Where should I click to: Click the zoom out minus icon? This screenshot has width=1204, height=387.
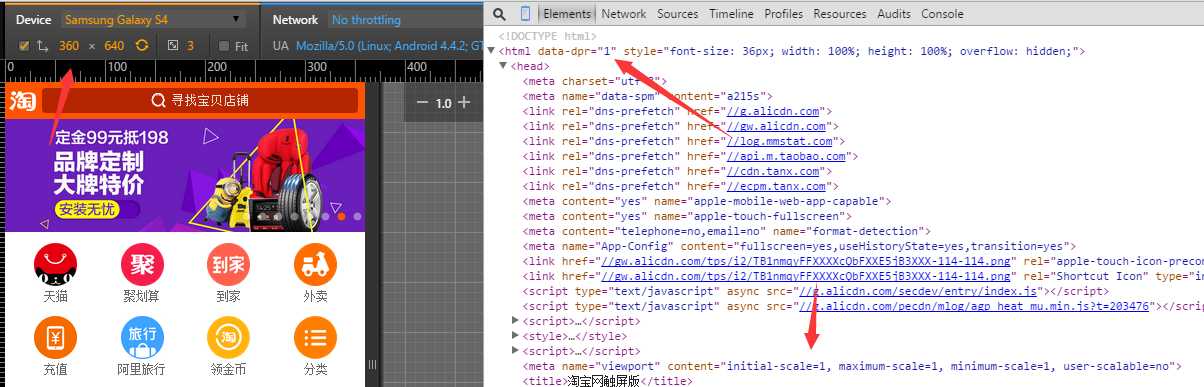tap(422, 103)
